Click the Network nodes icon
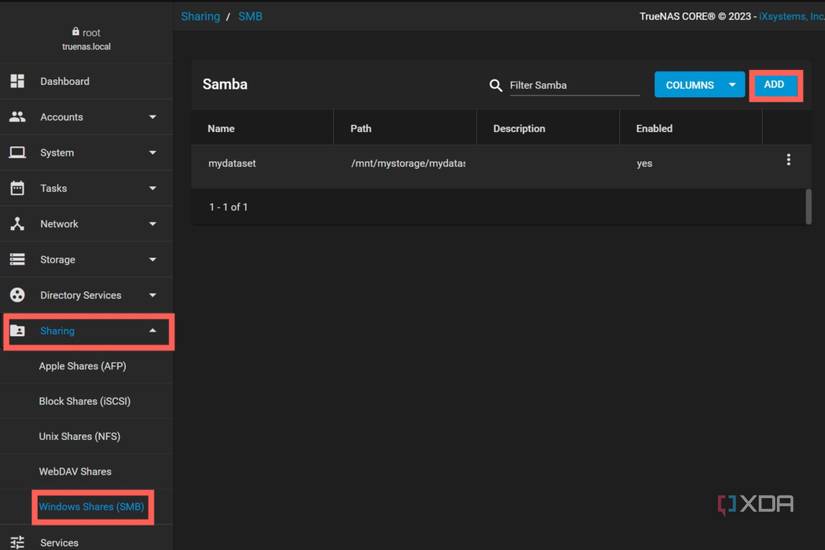This screenshot has height=550, width=825. point(17,224)
